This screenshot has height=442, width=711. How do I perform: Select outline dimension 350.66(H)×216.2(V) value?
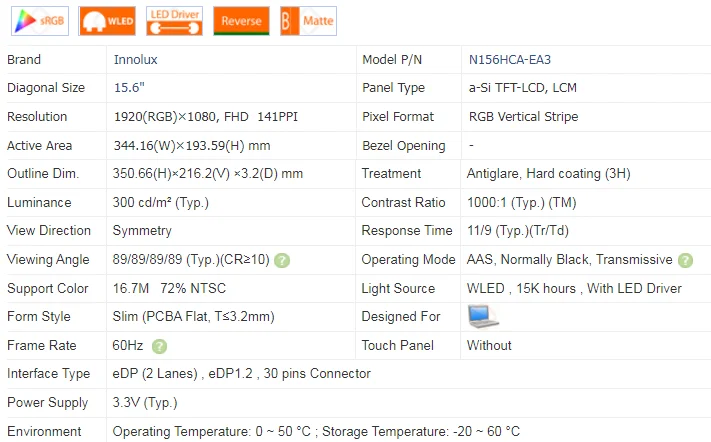point(208,174)
